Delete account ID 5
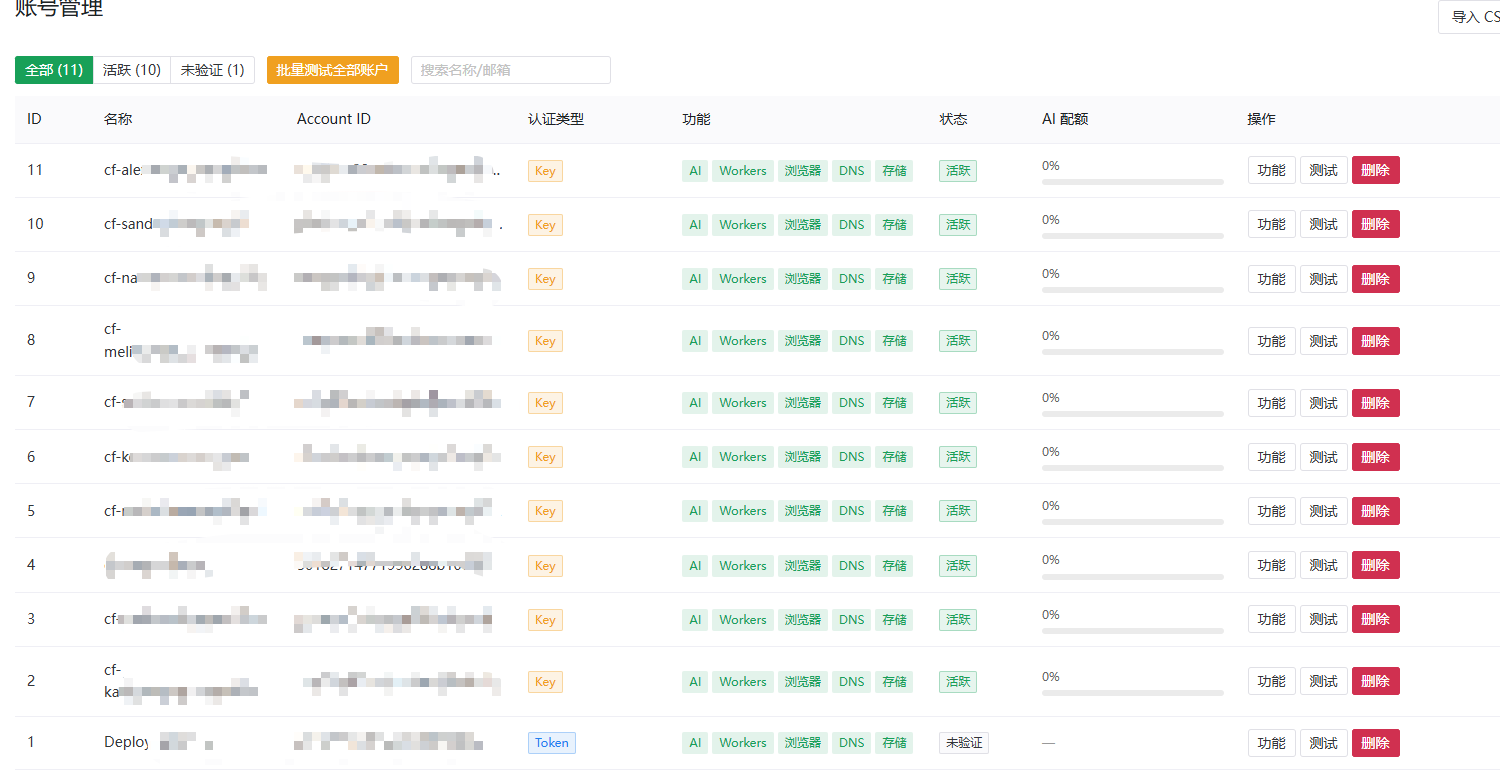The image size is (1500, 773). tap(1376, 511)
